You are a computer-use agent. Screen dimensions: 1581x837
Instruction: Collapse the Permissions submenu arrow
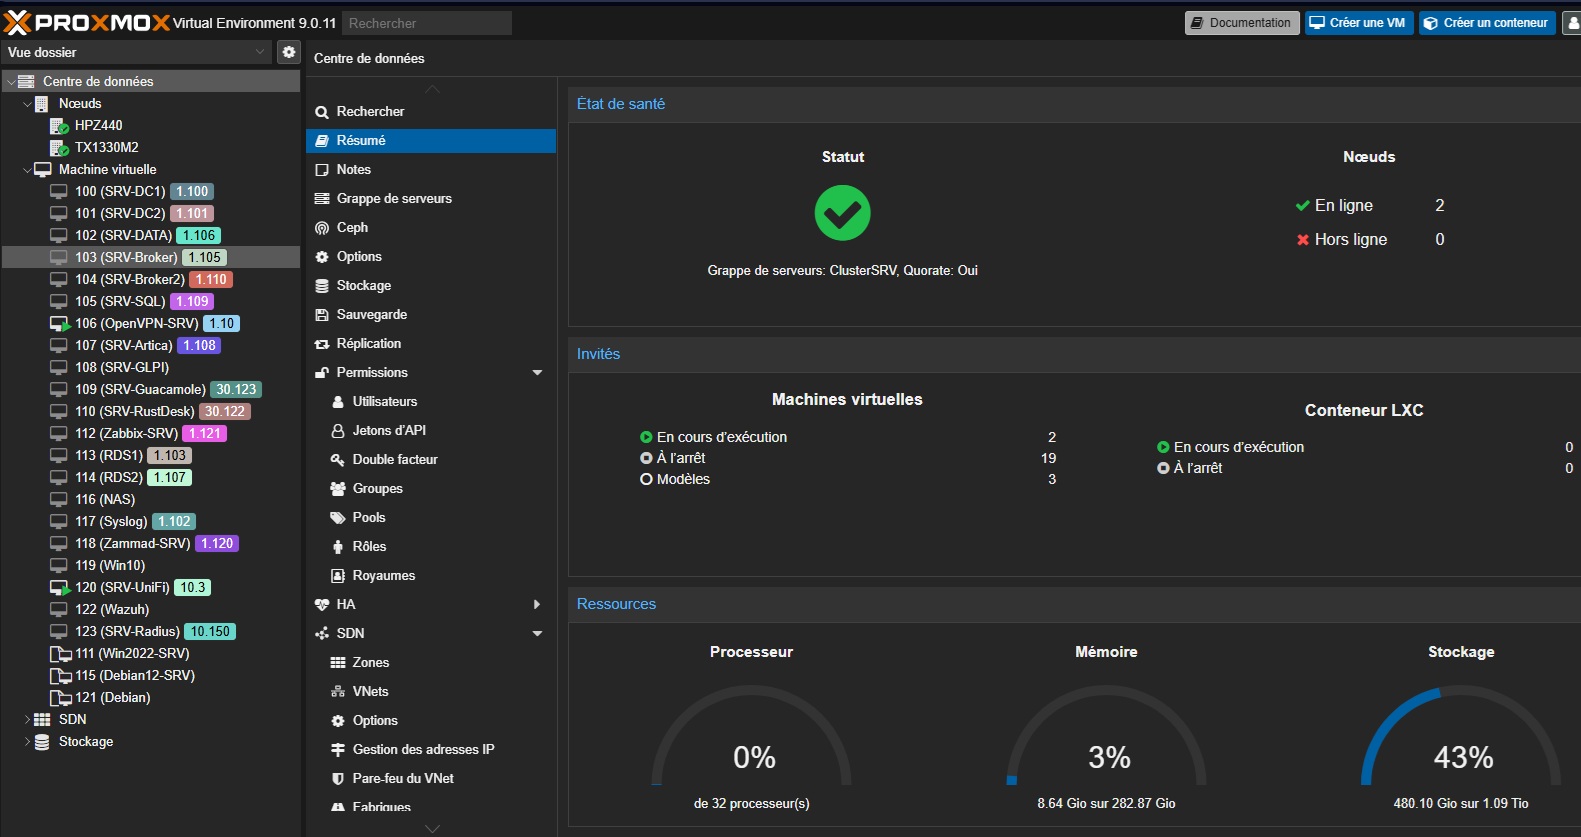(x=537, y=373)
